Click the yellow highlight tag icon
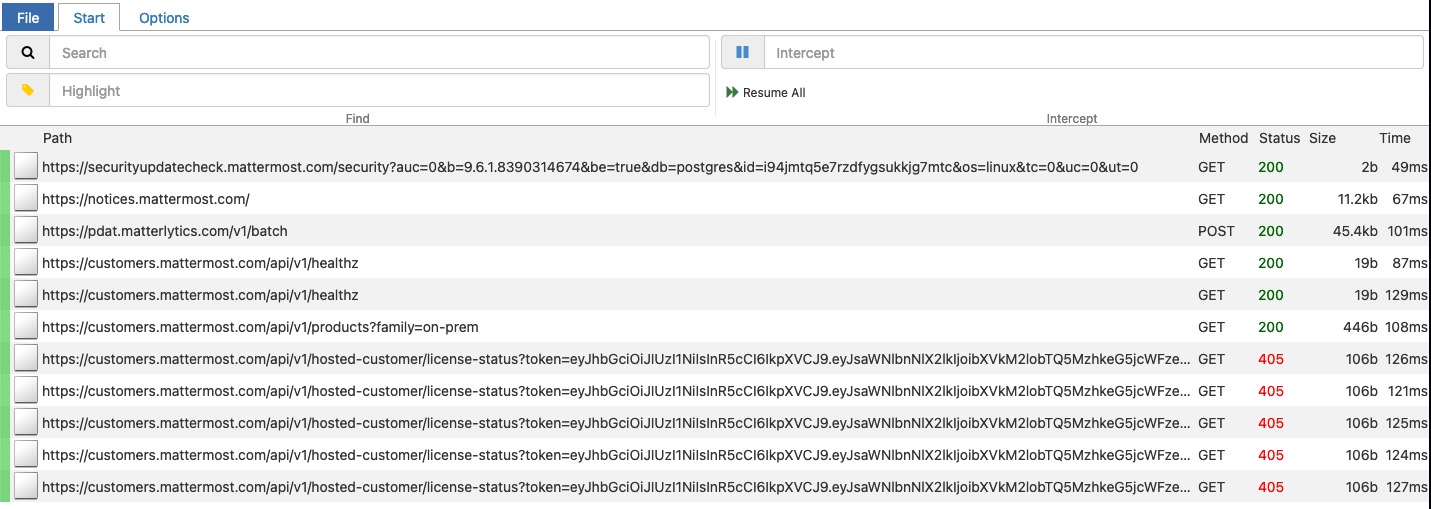Viewport: 1431px width, 509px height. (28, 91)
